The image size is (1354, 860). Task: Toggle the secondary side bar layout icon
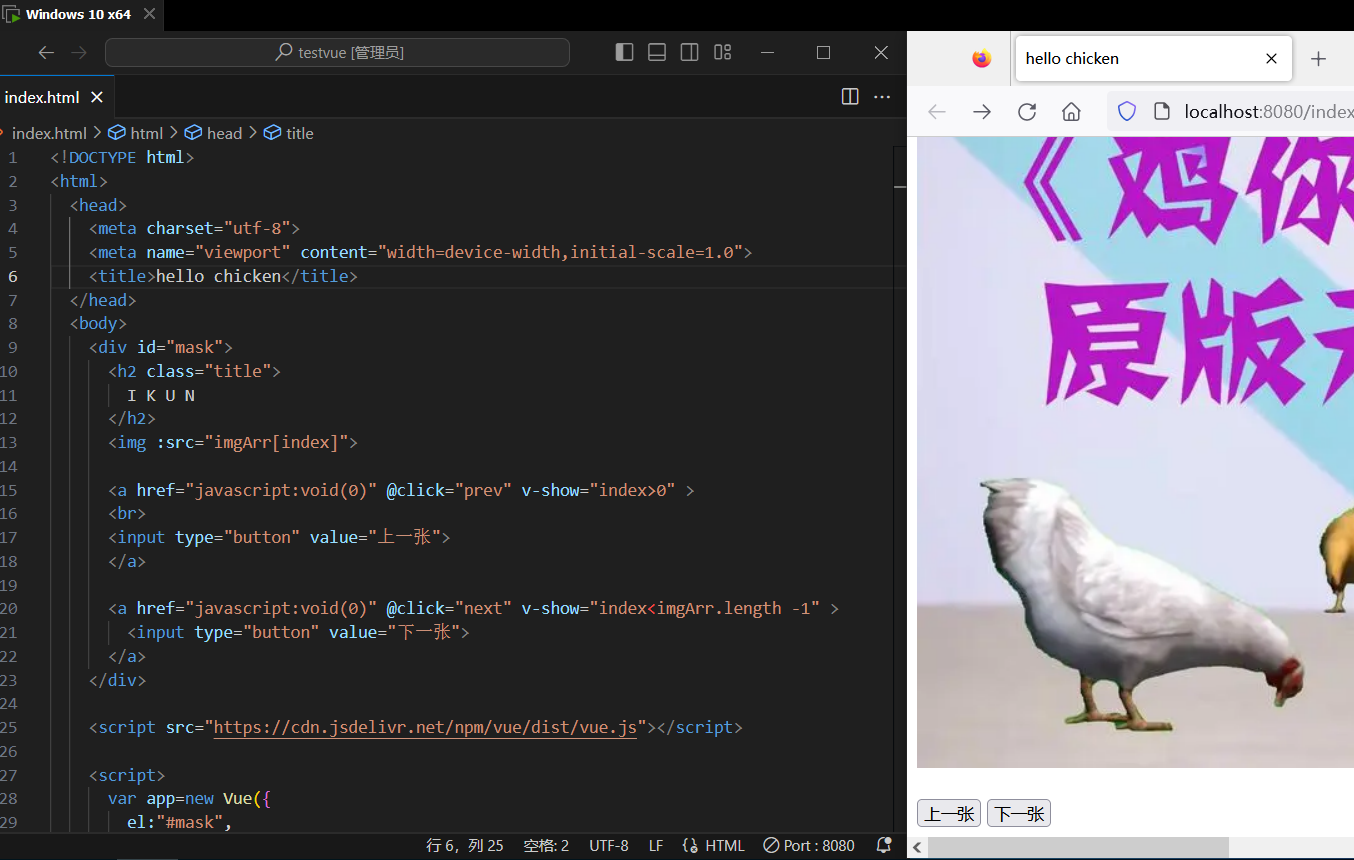pyautogui.click(x=690, y=52)
